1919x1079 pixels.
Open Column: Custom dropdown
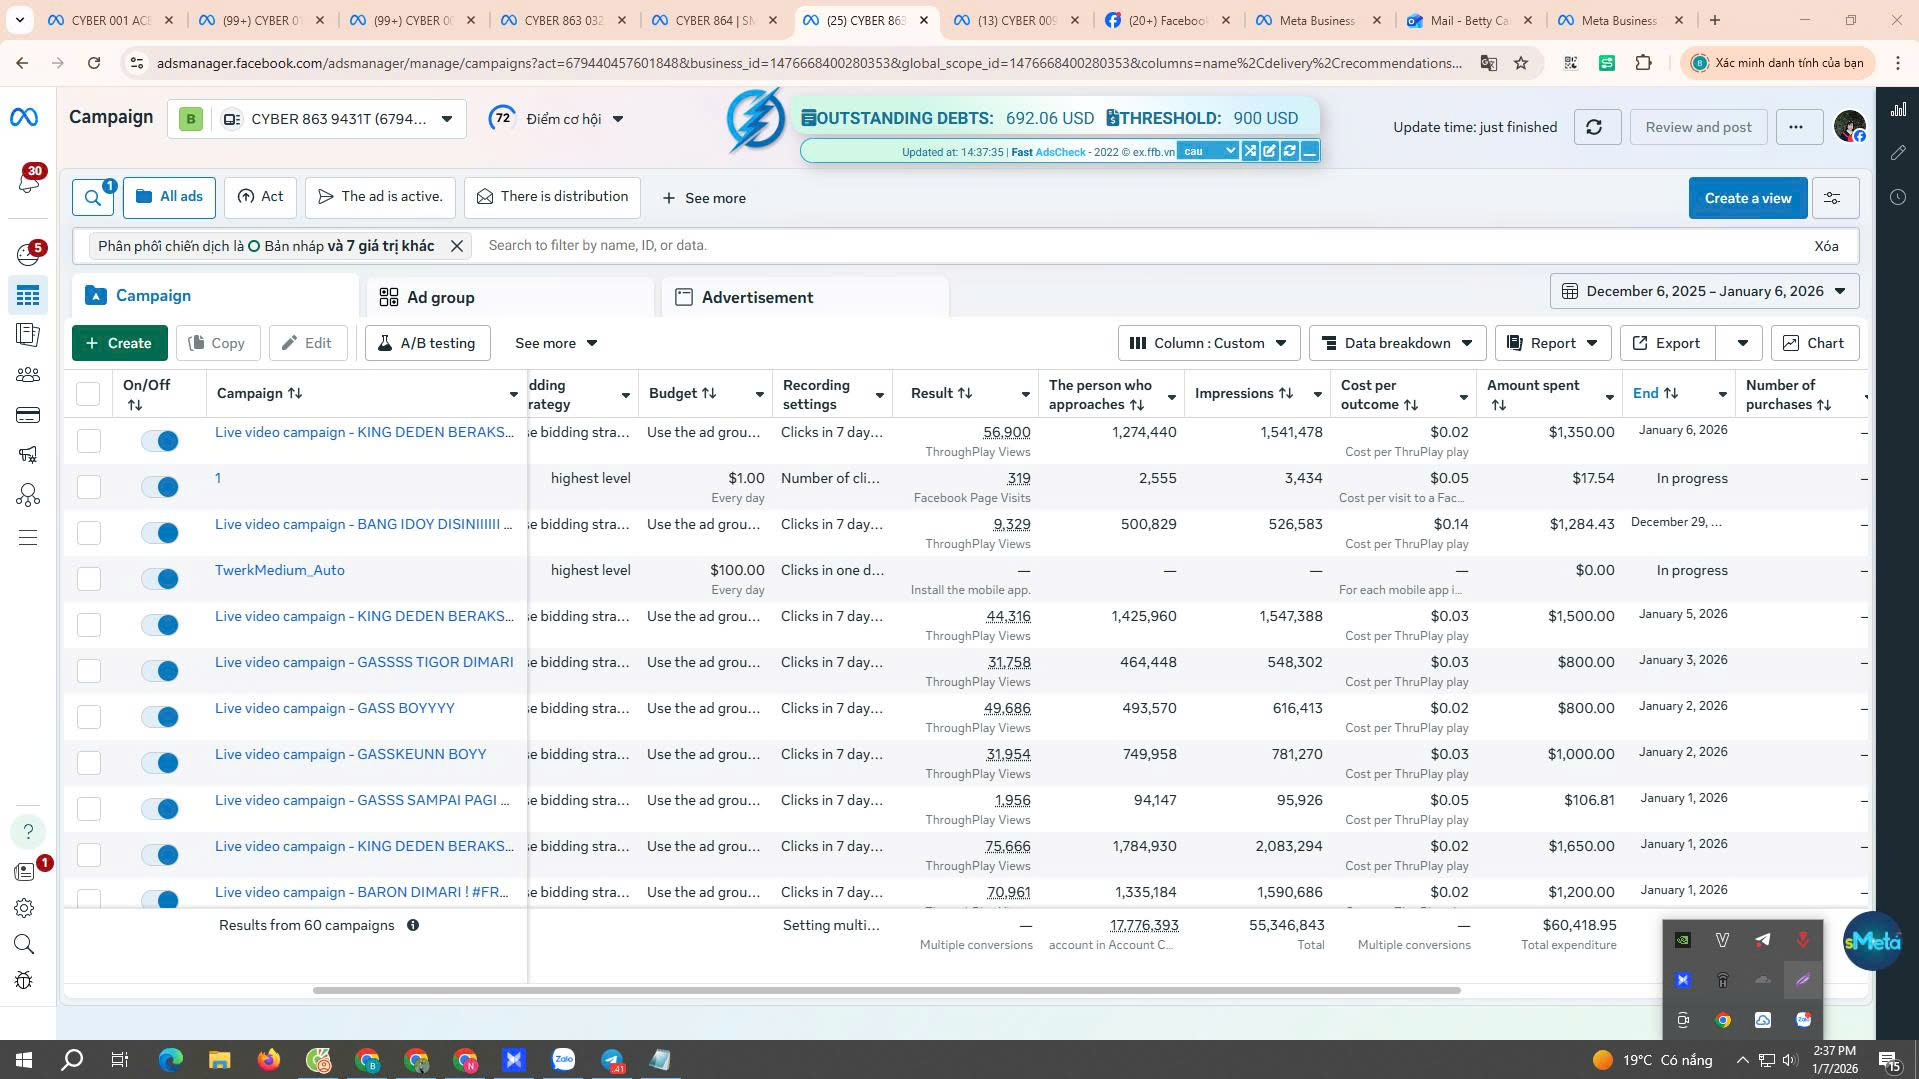(x=1208, y=343)
